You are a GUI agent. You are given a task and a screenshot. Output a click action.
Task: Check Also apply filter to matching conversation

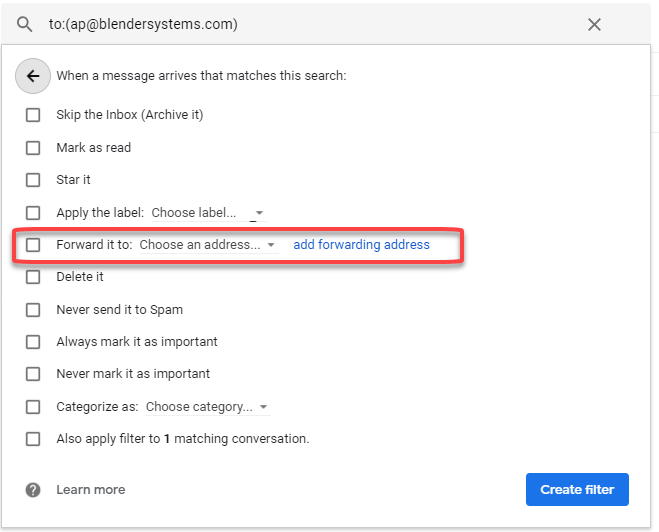33,439
